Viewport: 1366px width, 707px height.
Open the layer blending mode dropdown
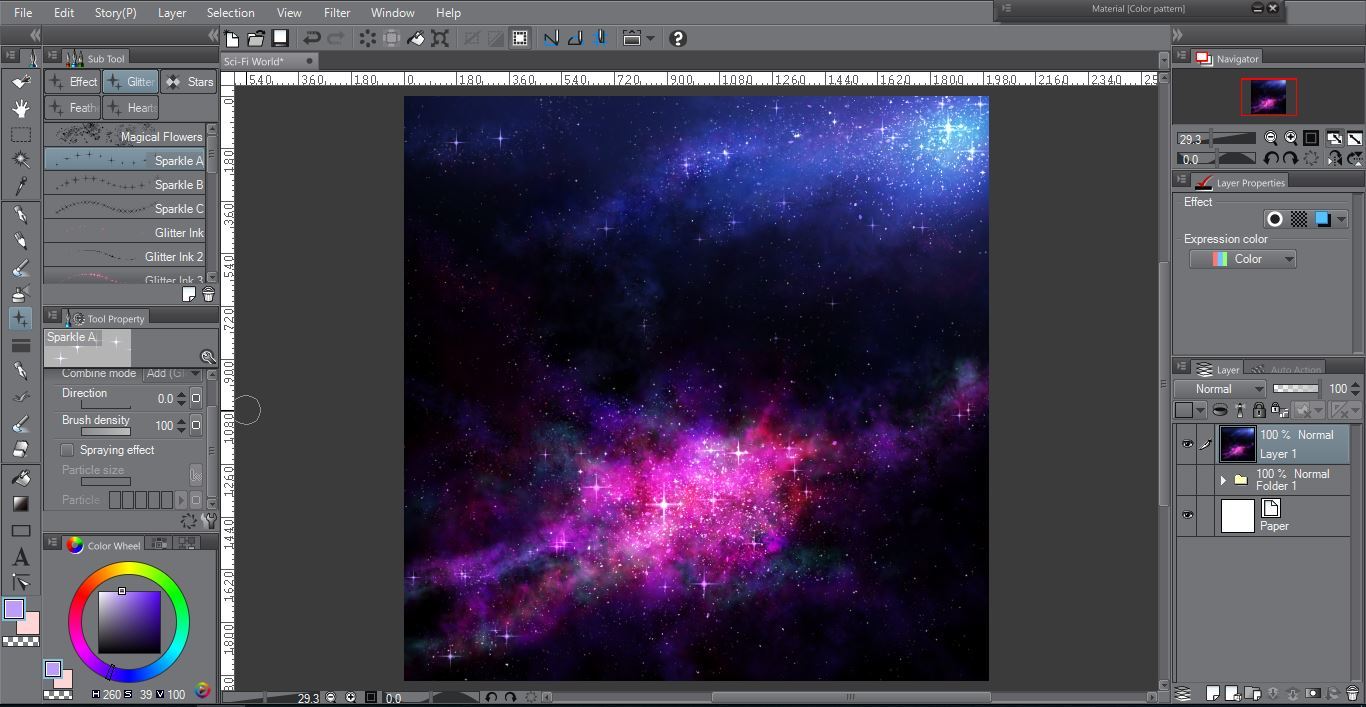[1220, 389]
